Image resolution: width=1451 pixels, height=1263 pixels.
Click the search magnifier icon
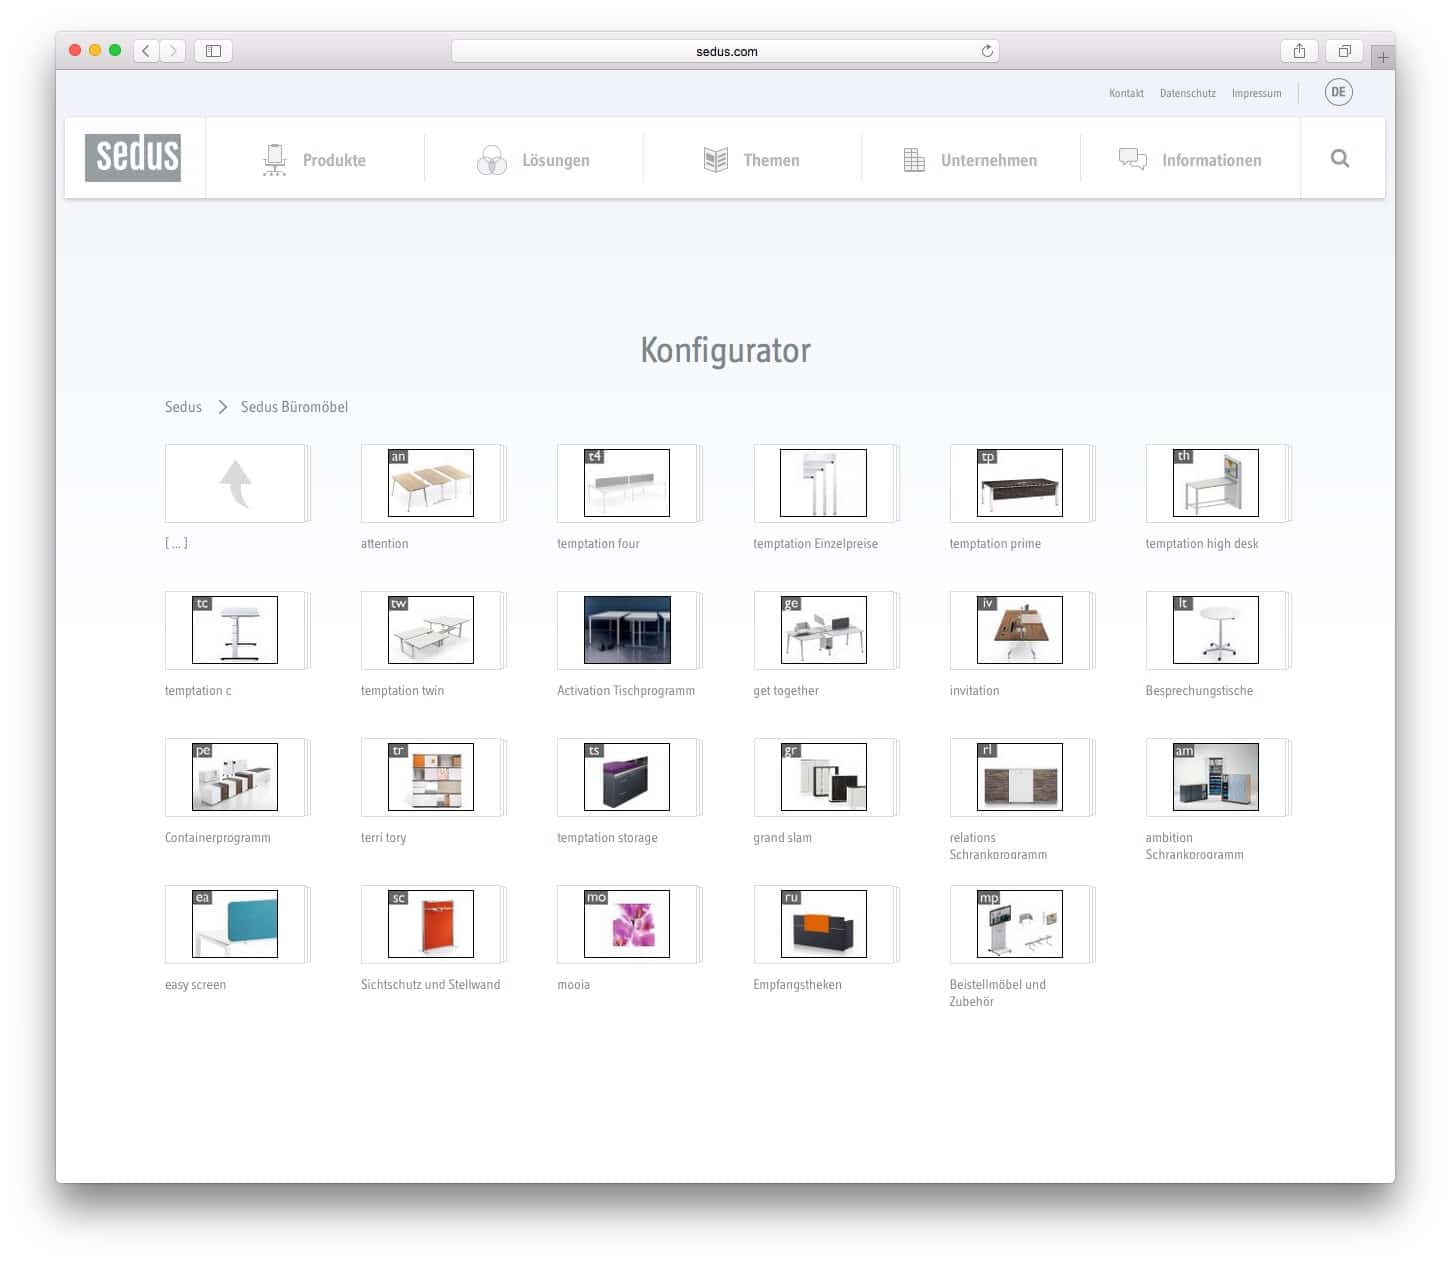1340,159
